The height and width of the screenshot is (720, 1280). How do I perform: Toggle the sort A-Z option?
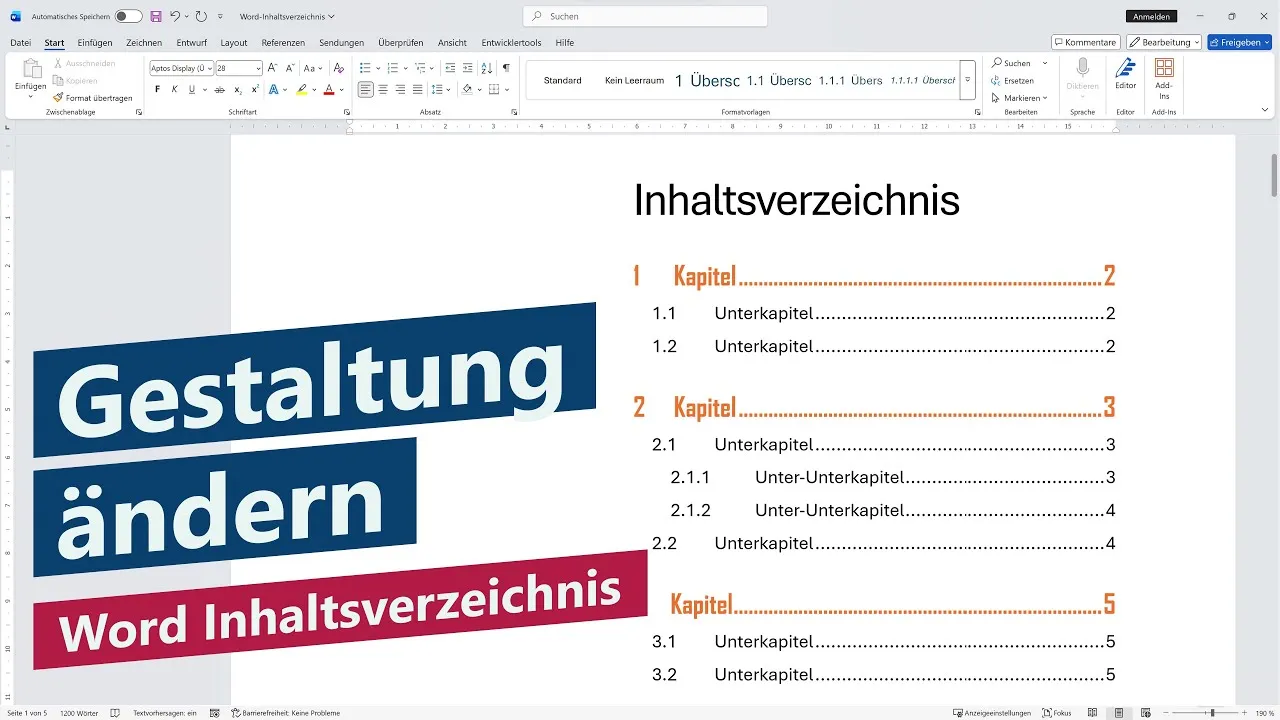(487, 69)
